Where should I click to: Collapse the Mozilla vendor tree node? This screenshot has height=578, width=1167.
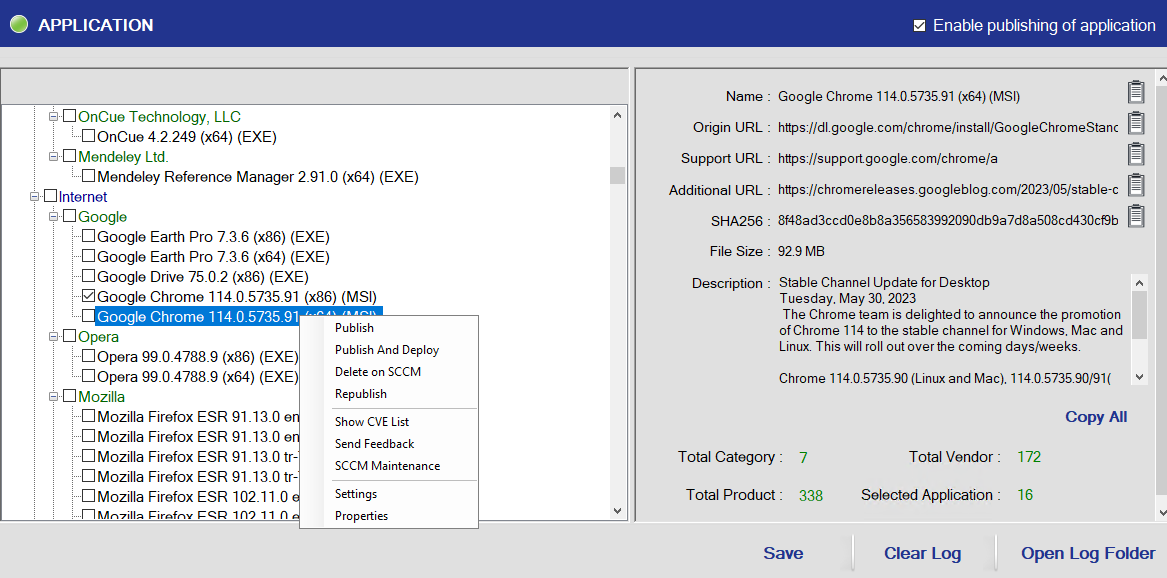(55, 397)
